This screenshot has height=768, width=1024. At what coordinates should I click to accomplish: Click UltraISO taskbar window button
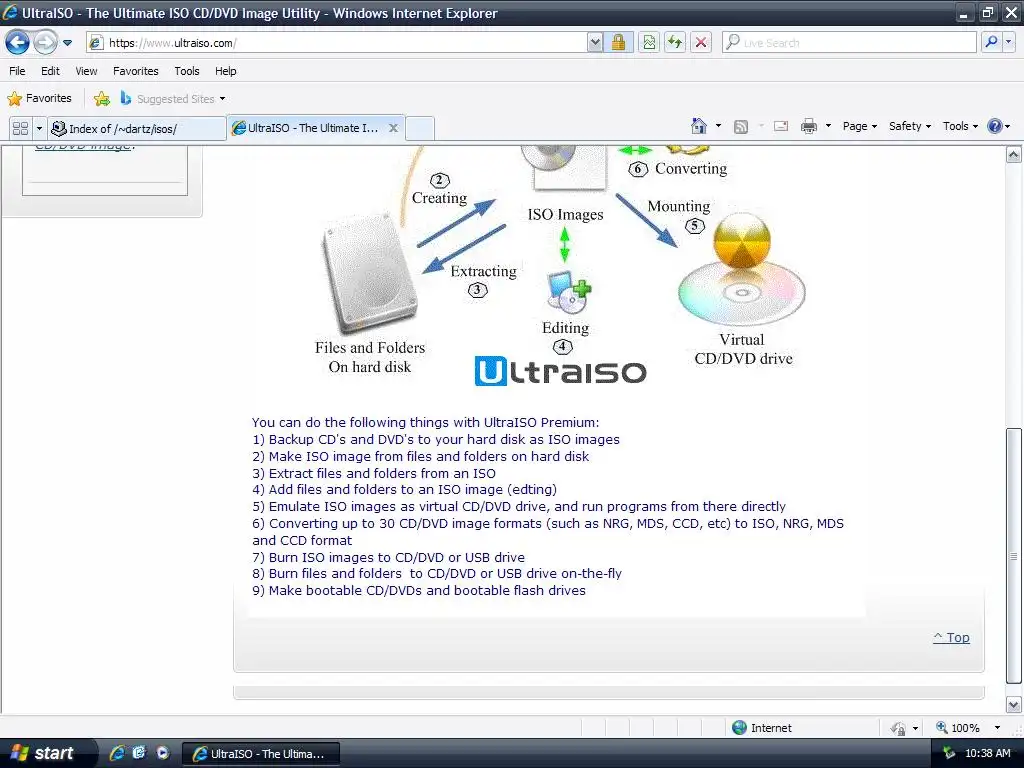click(261, 754)
